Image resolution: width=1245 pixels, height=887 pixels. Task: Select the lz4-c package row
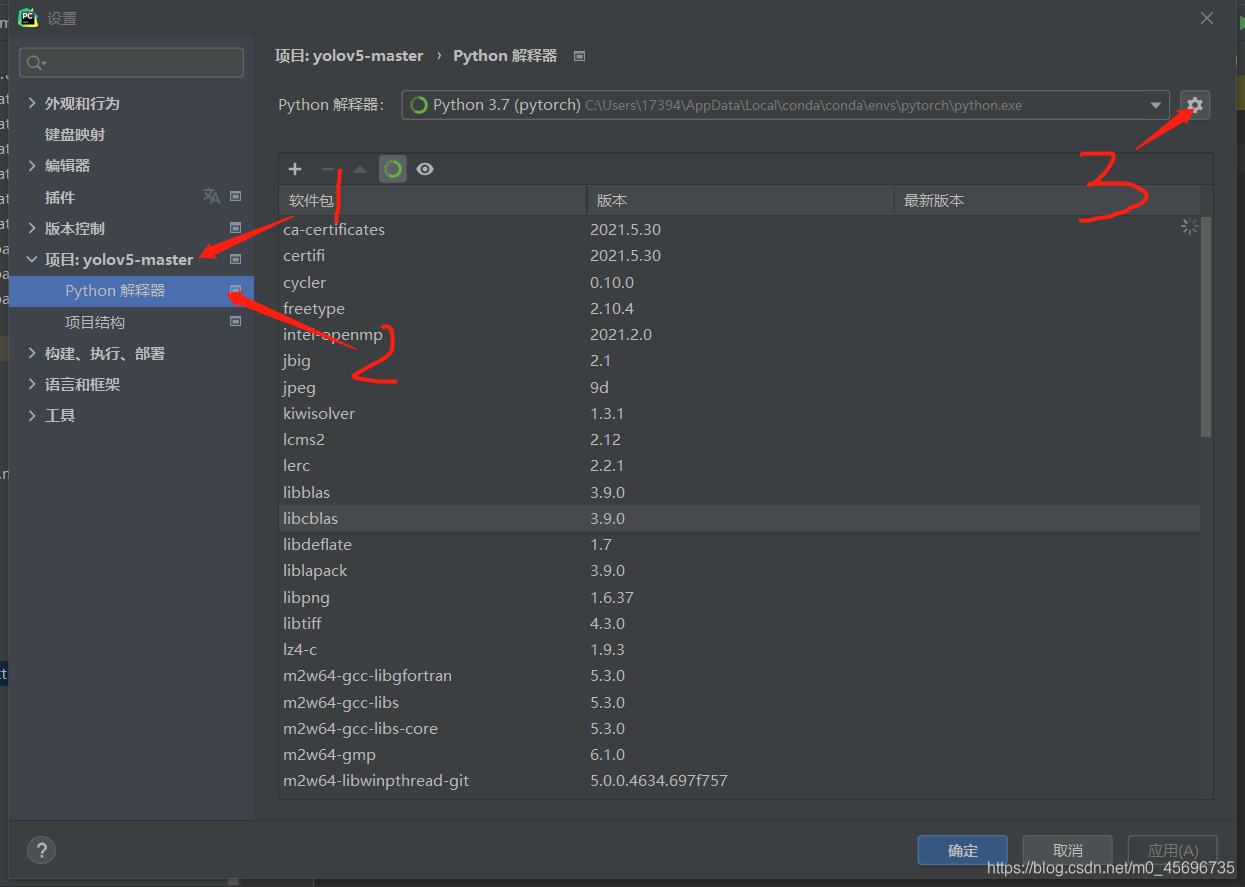[739, 650]
